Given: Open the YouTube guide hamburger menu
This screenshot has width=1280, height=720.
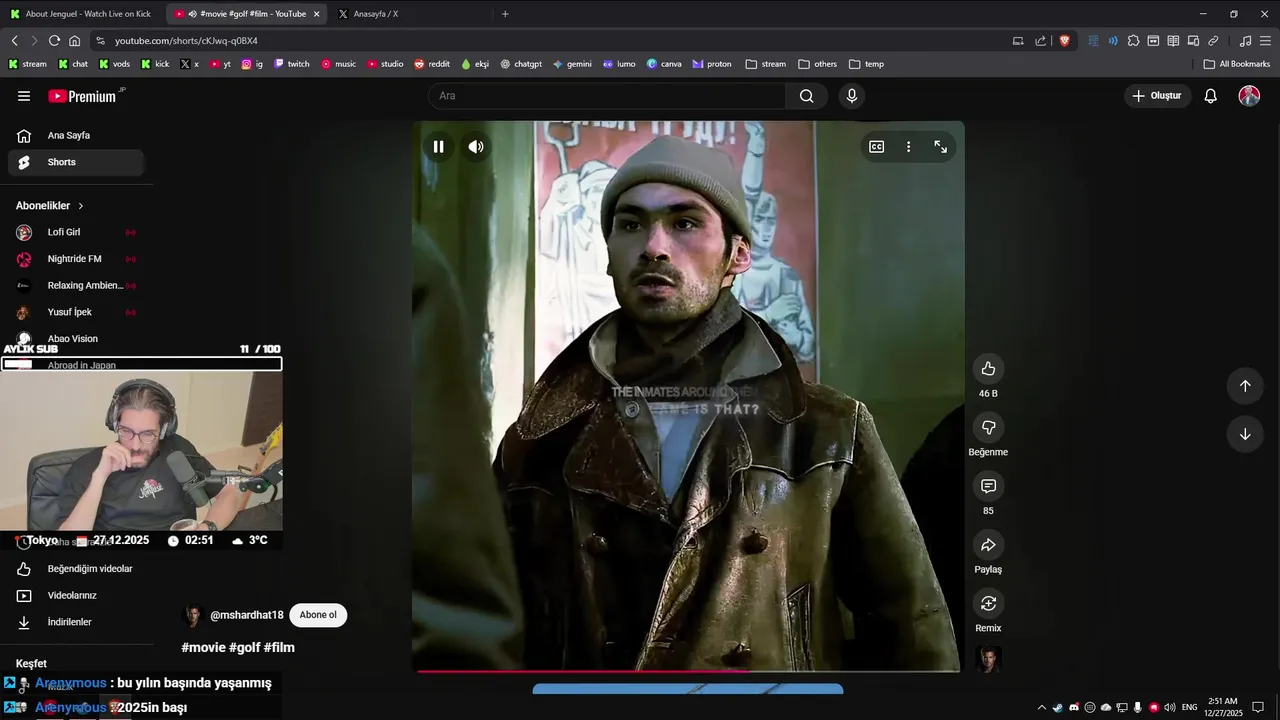Looking at the screenshot, I should point(24,96).
